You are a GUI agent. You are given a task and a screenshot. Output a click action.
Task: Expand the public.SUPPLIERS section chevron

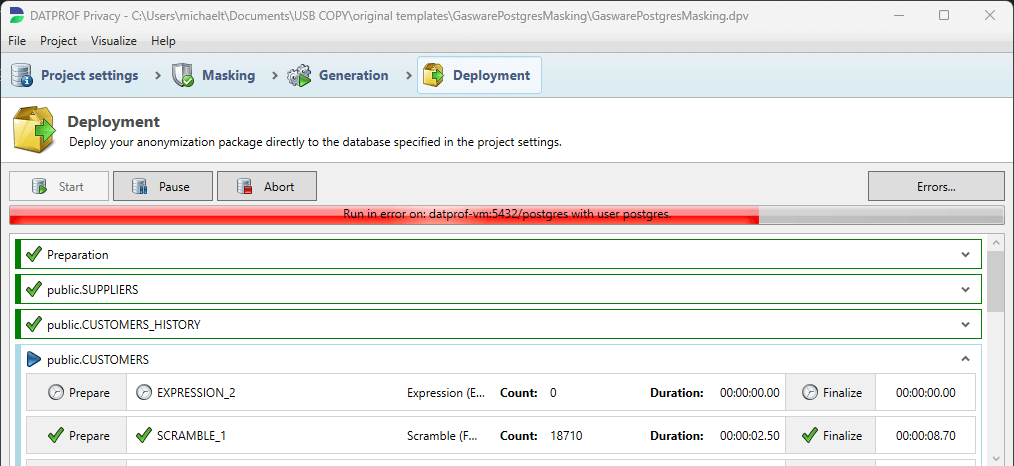click(x=965, y=290)
